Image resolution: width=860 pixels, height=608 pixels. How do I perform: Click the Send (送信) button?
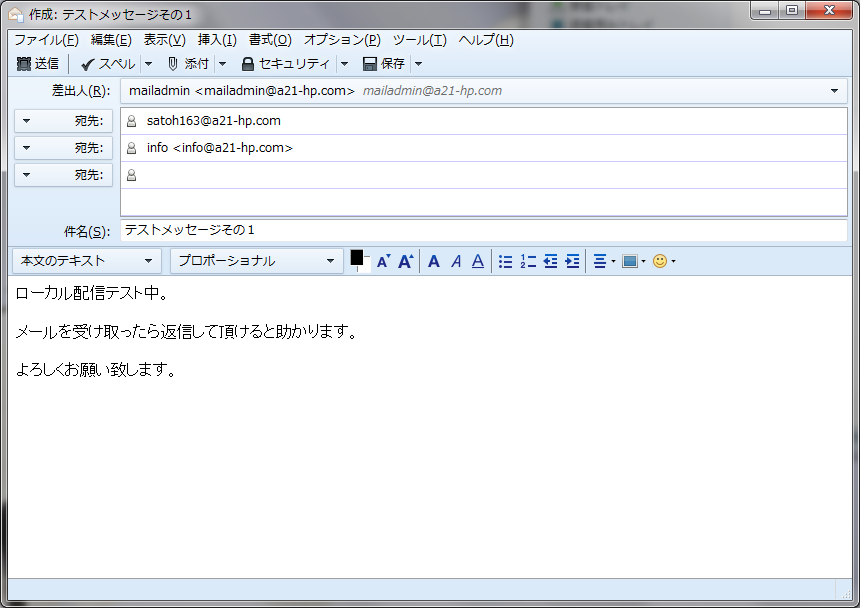38,64
